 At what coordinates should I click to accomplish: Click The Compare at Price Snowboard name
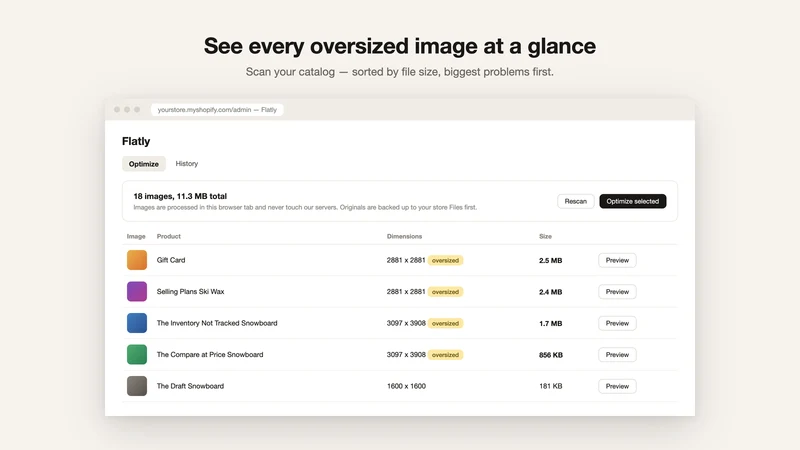(210, 355)
